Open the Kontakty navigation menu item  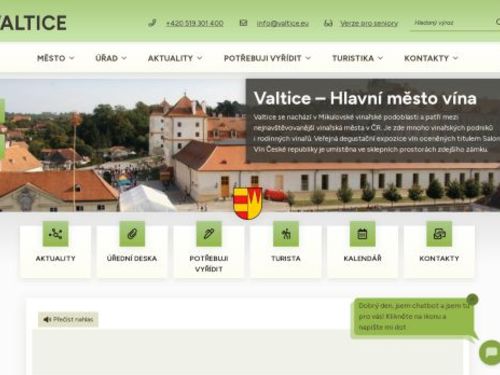pos(431,58)
